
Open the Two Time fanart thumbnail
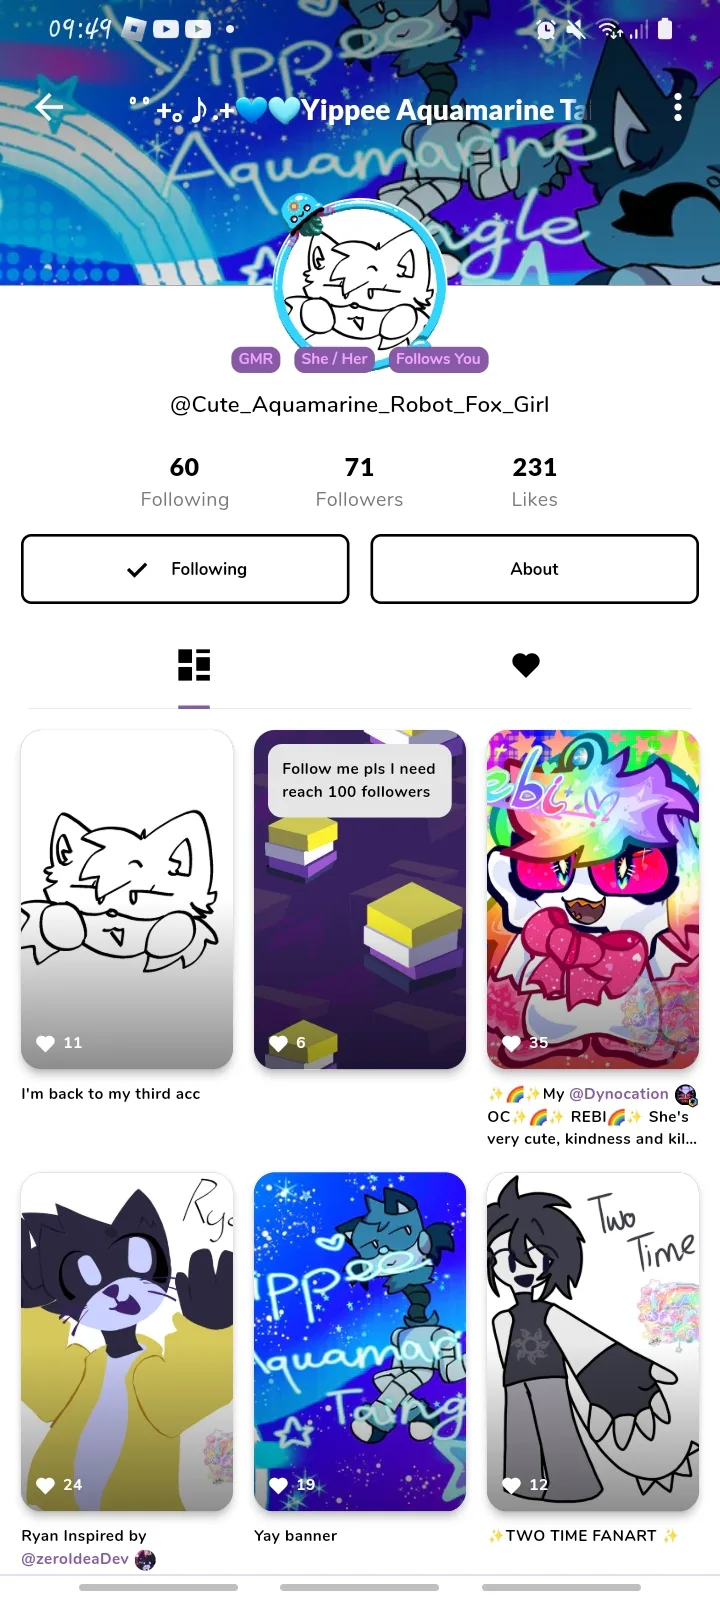click(x=593, y=1341)
